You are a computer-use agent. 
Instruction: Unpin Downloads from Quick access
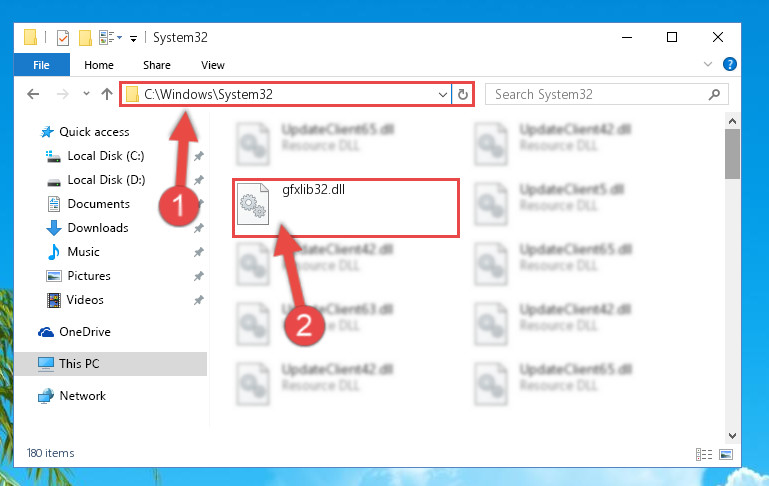click(x=199, y=228)
